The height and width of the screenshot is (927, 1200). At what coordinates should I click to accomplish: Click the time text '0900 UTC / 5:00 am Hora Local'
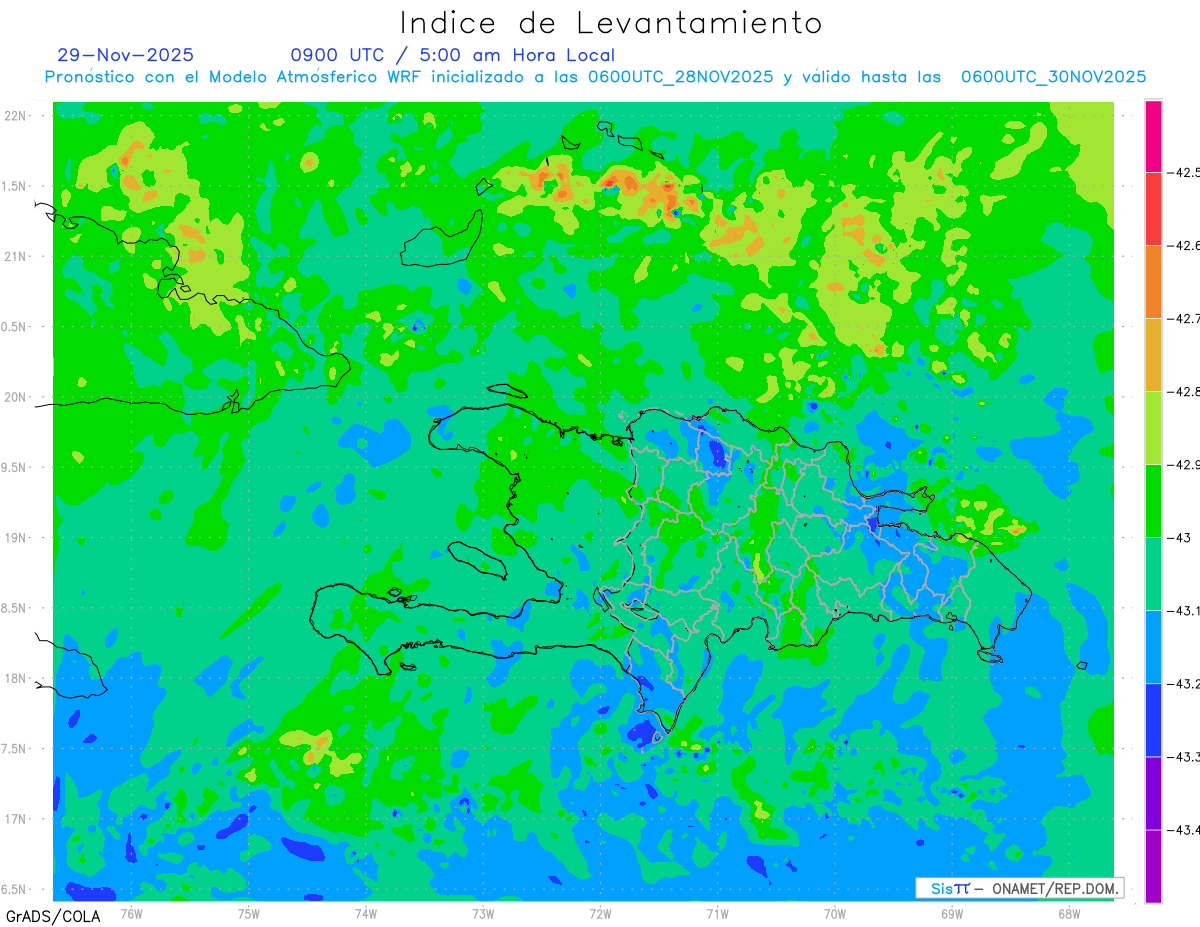452,55
